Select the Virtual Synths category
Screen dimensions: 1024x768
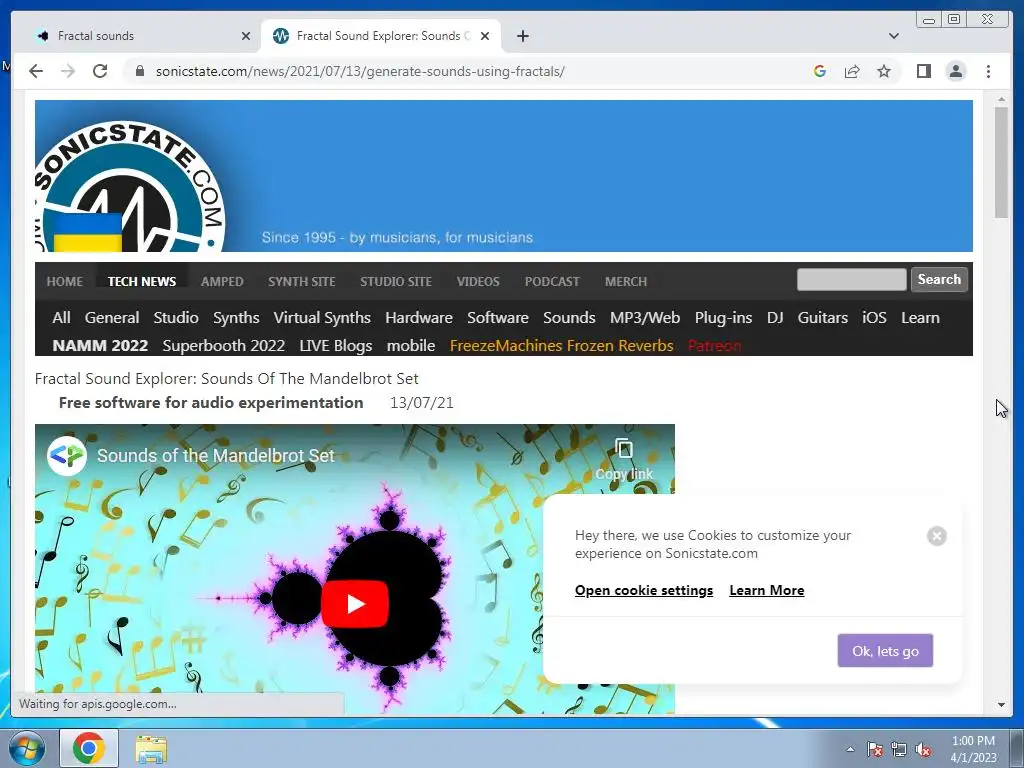(322, 317)
